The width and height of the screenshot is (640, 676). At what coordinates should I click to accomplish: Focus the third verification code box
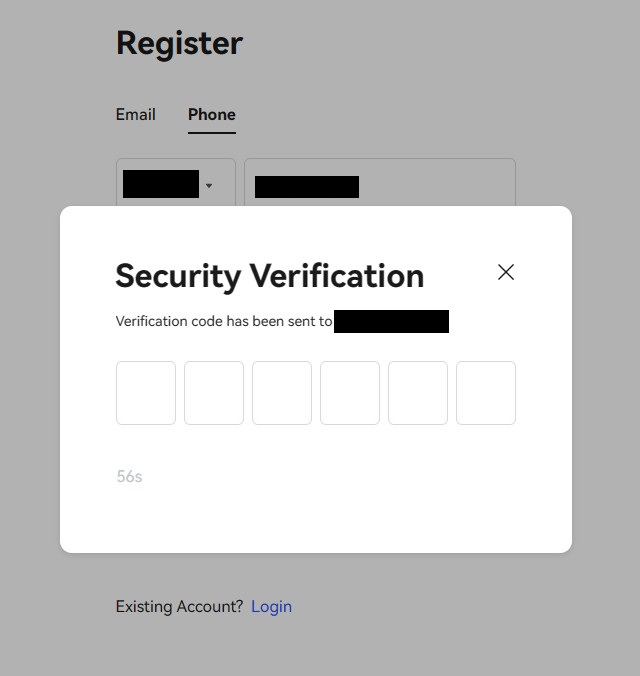point(282,393)
